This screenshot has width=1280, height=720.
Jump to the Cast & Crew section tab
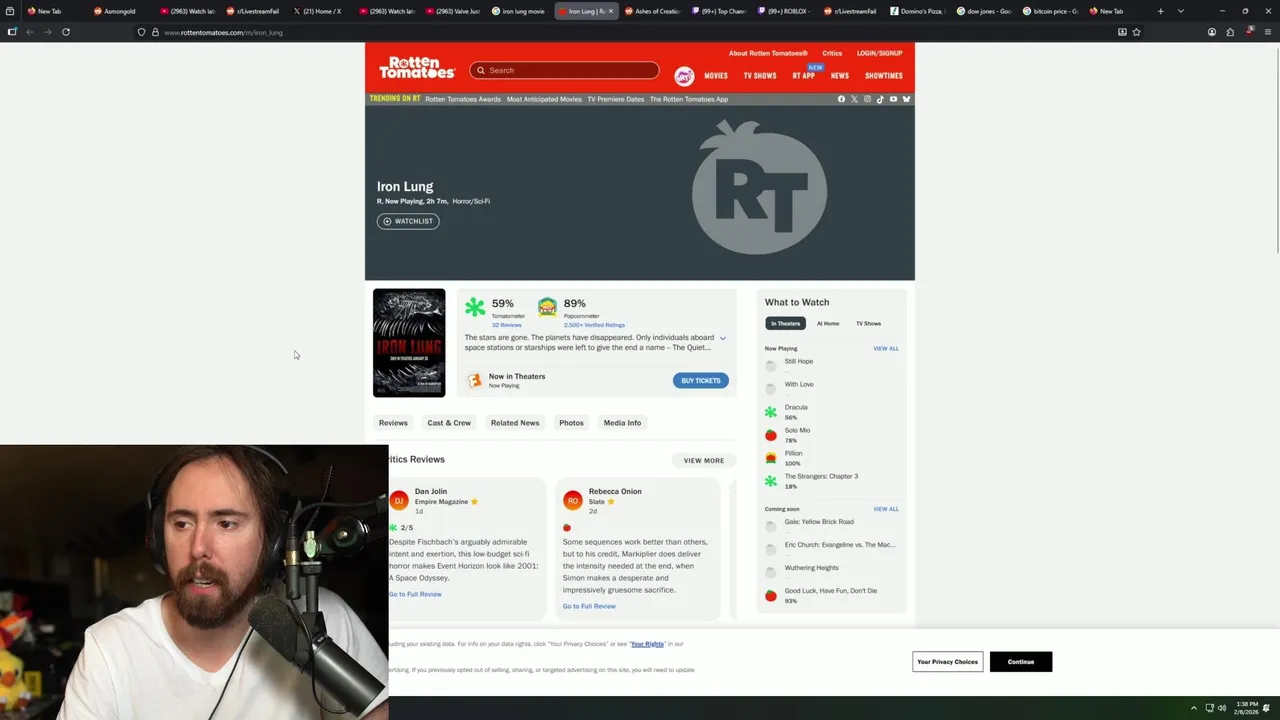pyautogui.click(x=449, y=423)
